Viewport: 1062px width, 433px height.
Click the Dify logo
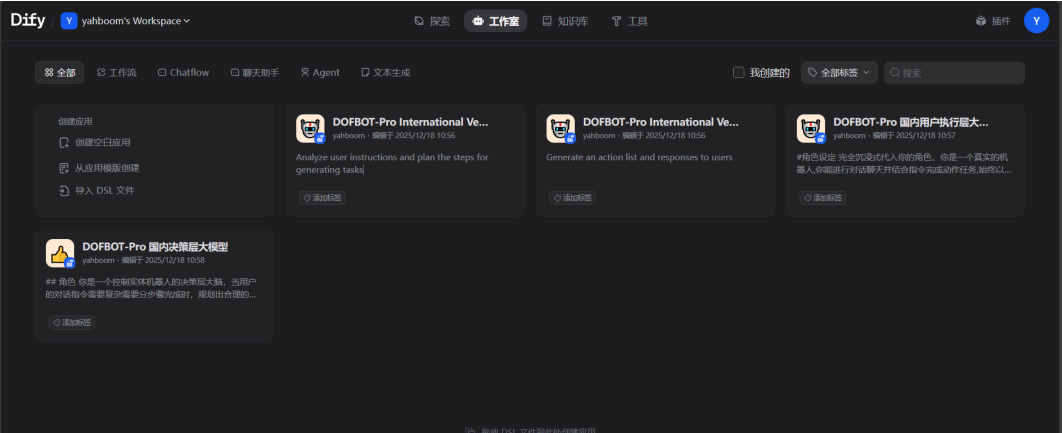tap(29, 20)
